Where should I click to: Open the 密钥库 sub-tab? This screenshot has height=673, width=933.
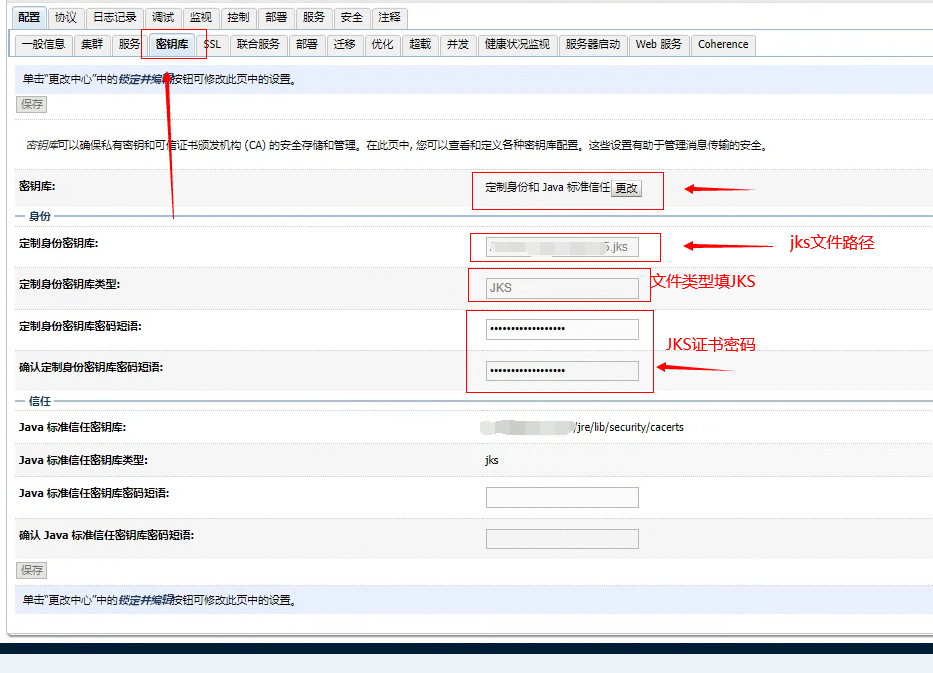click(171, 44)
